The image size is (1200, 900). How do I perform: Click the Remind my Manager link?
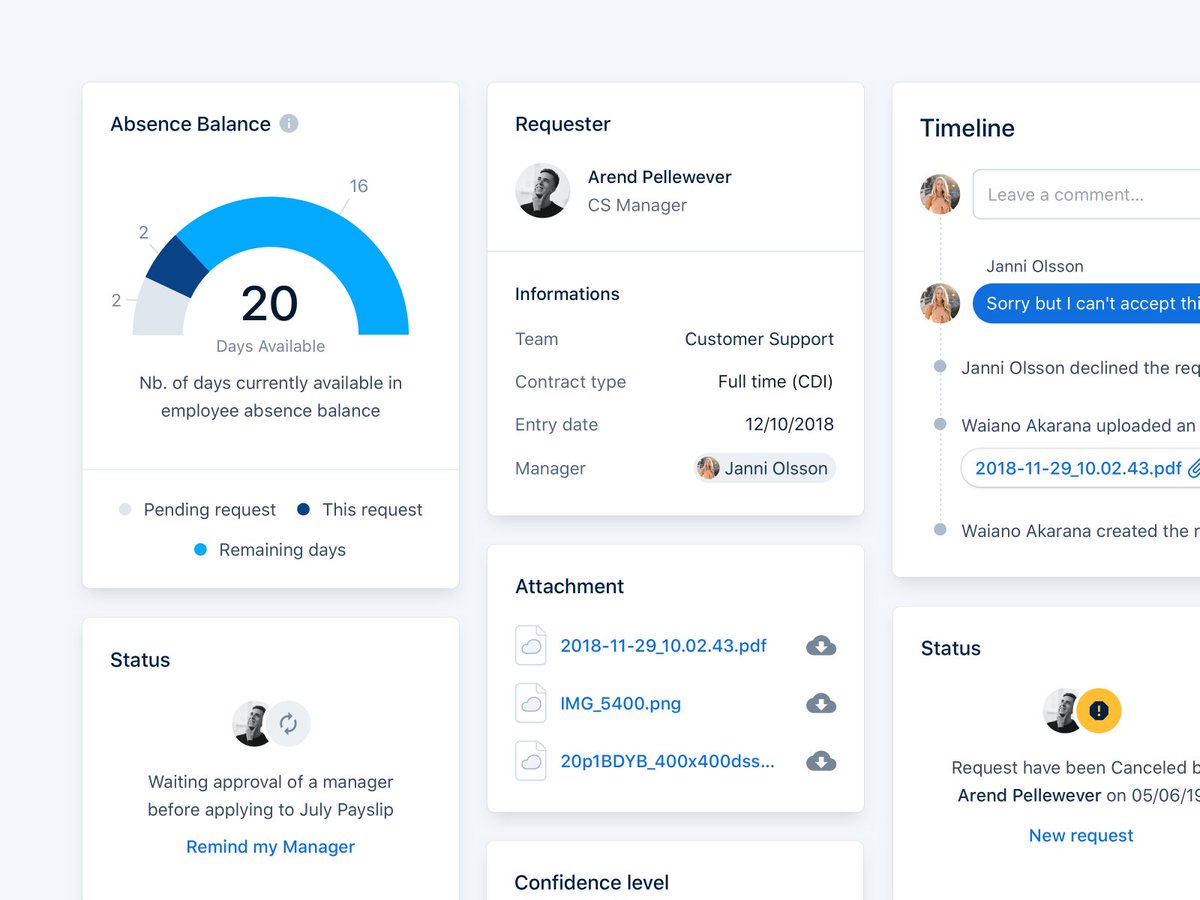(270, 847)
